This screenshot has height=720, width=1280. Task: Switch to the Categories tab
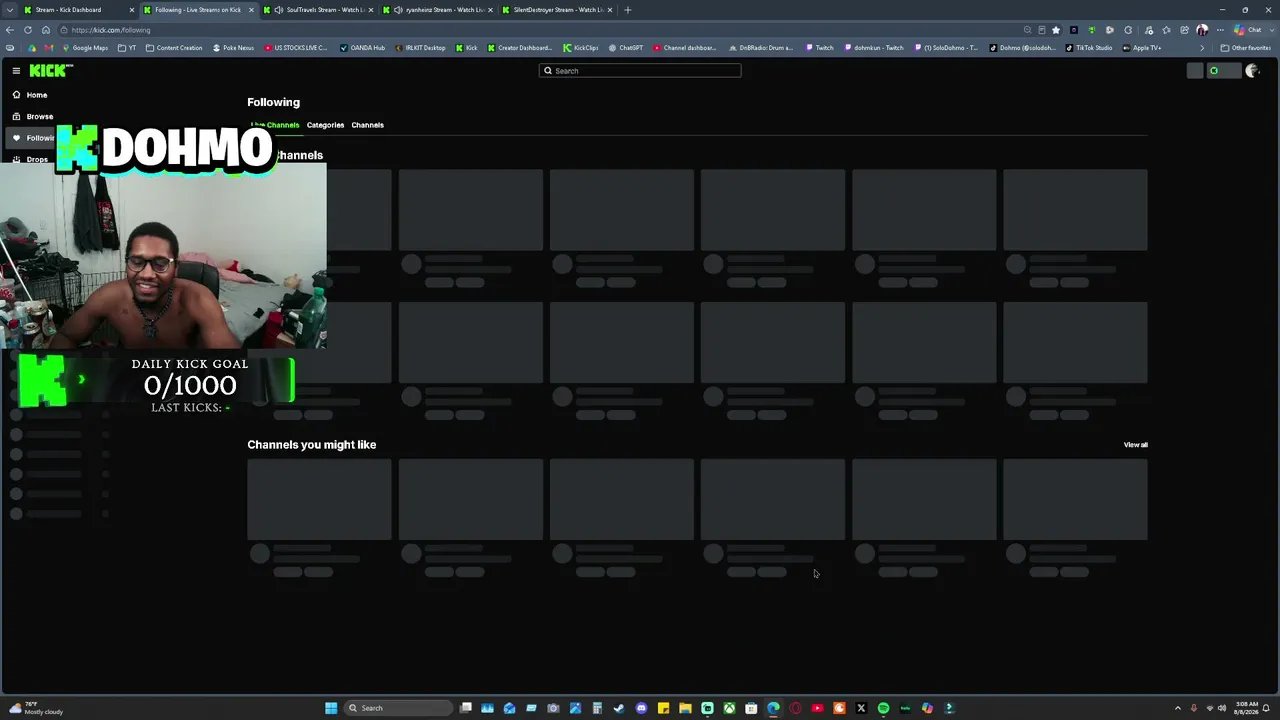click(x=325, y=125)
